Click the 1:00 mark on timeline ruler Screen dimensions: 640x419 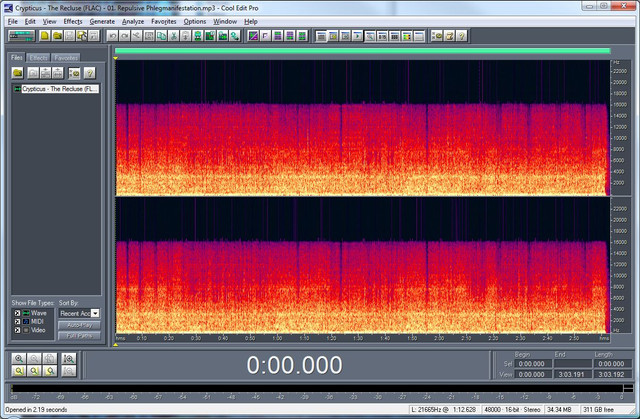click(x=277, y=338)
